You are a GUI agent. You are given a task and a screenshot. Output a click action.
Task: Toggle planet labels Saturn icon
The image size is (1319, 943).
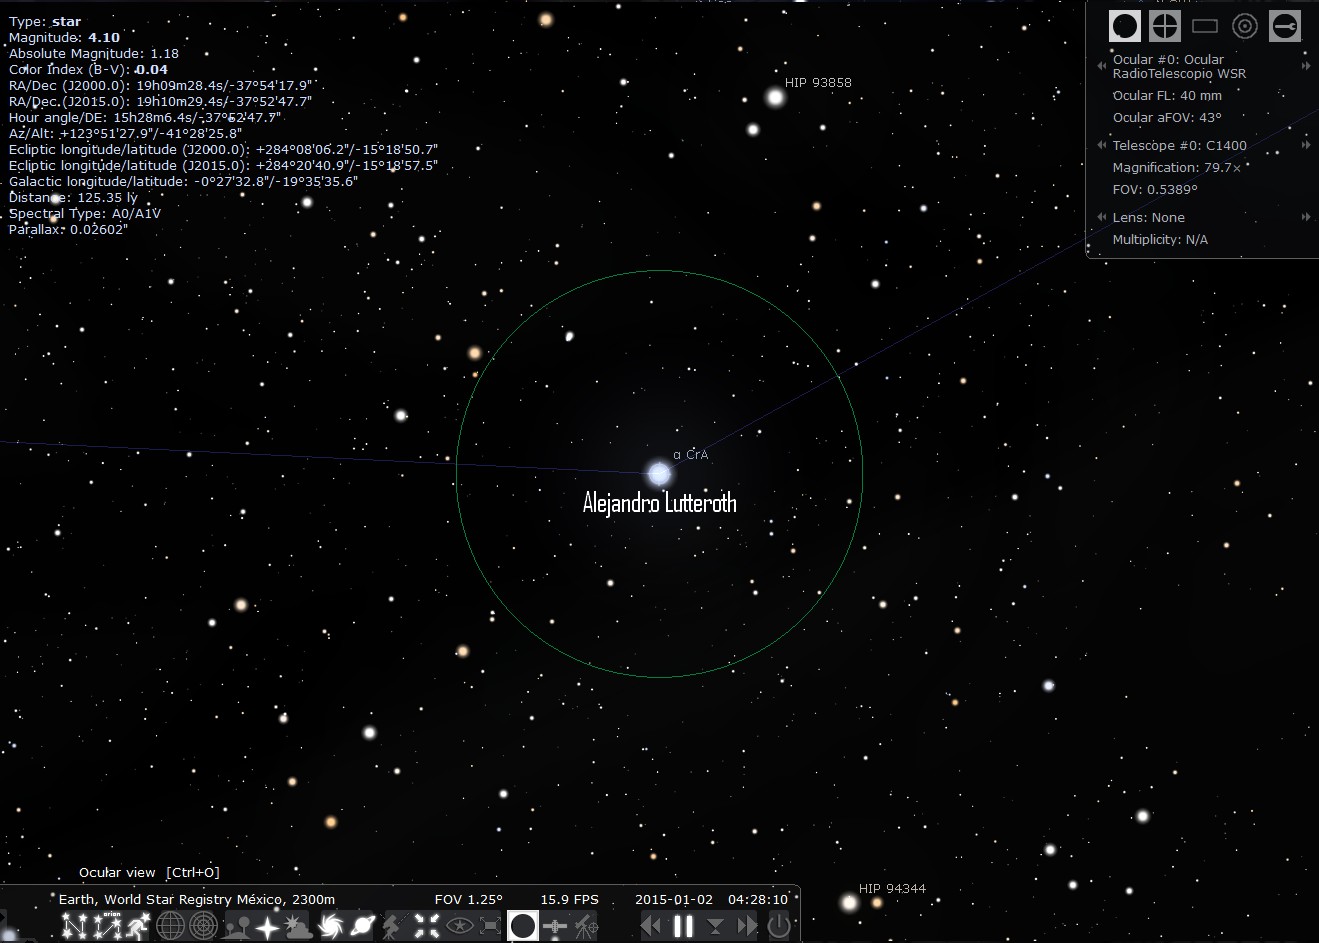click(x=363, y=926)
